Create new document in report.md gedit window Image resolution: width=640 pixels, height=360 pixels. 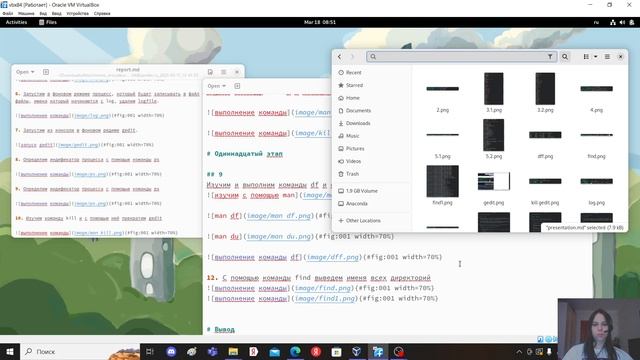[x=46, y=72]
